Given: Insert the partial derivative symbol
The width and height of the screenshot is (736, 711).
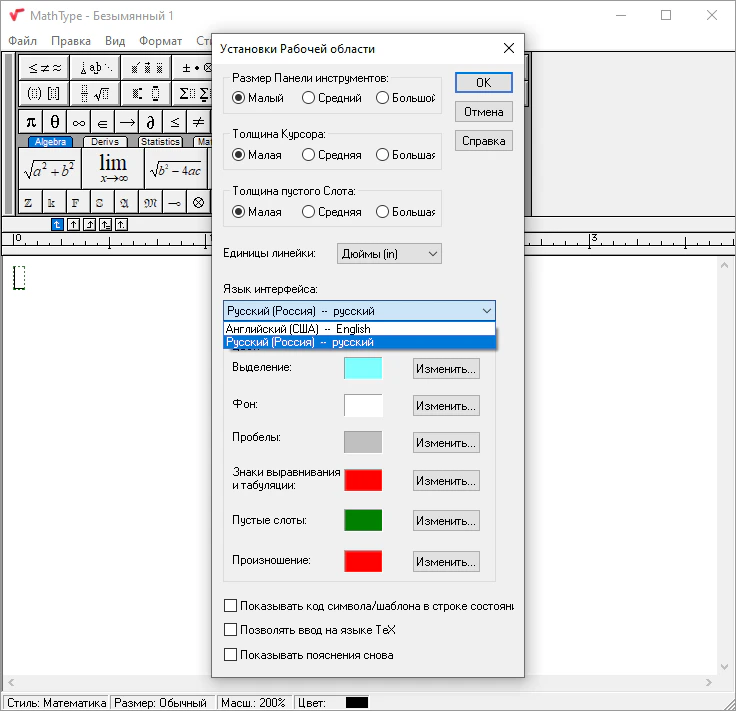Looking at the screenshot, I should pos(151,121).
